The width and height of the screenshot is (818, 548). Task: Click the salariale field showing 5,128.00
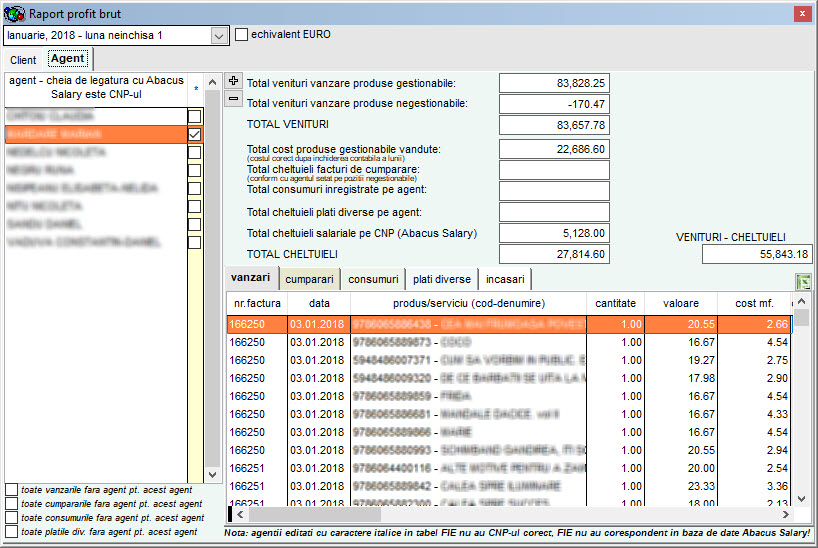[554, 233]
